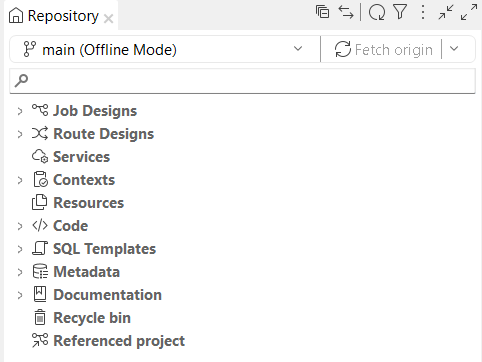Click the Documentation book icon
The width and height of the screenshot is (482, 362).
tap(40, 294)
